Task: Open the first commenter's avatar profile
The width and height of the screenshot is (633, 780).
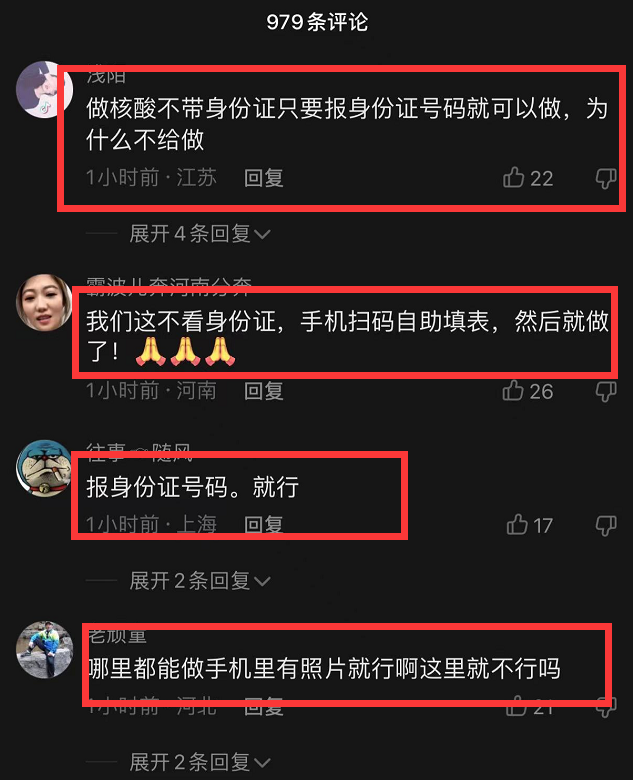Action: click(44, 90)
